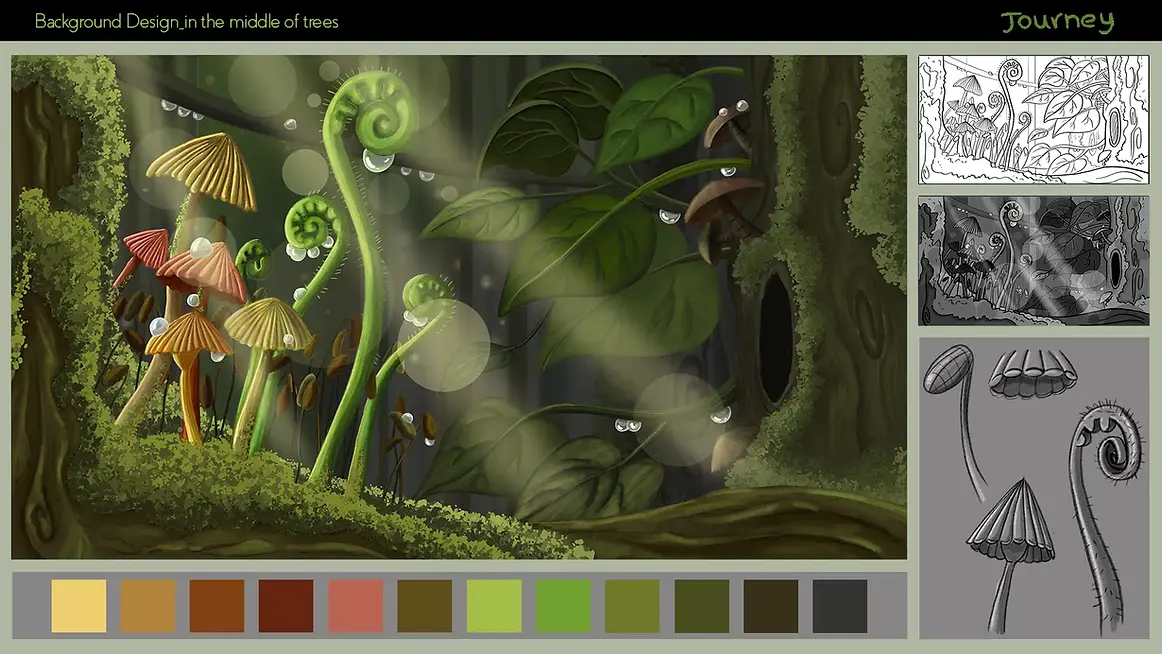Choose the dark maroon red swatch

point(286,606)
